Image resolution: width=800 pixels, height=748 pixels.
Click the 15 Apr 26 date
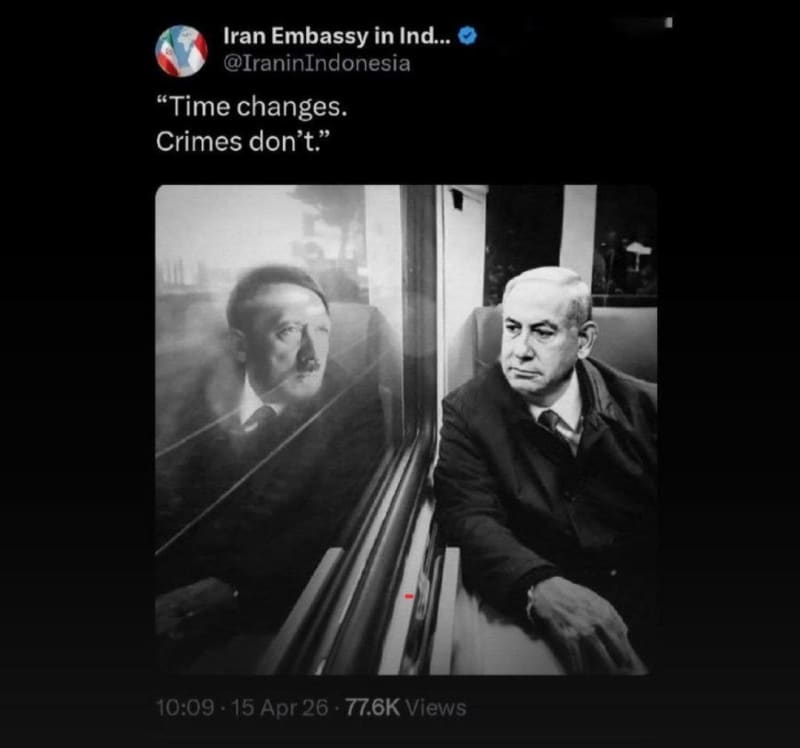280,708
